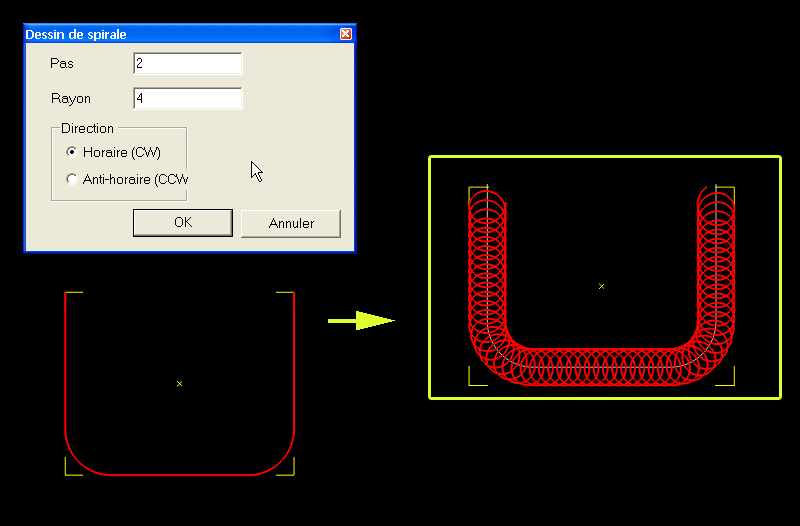Confirm spiral with OK button

[x=183, y=223]
